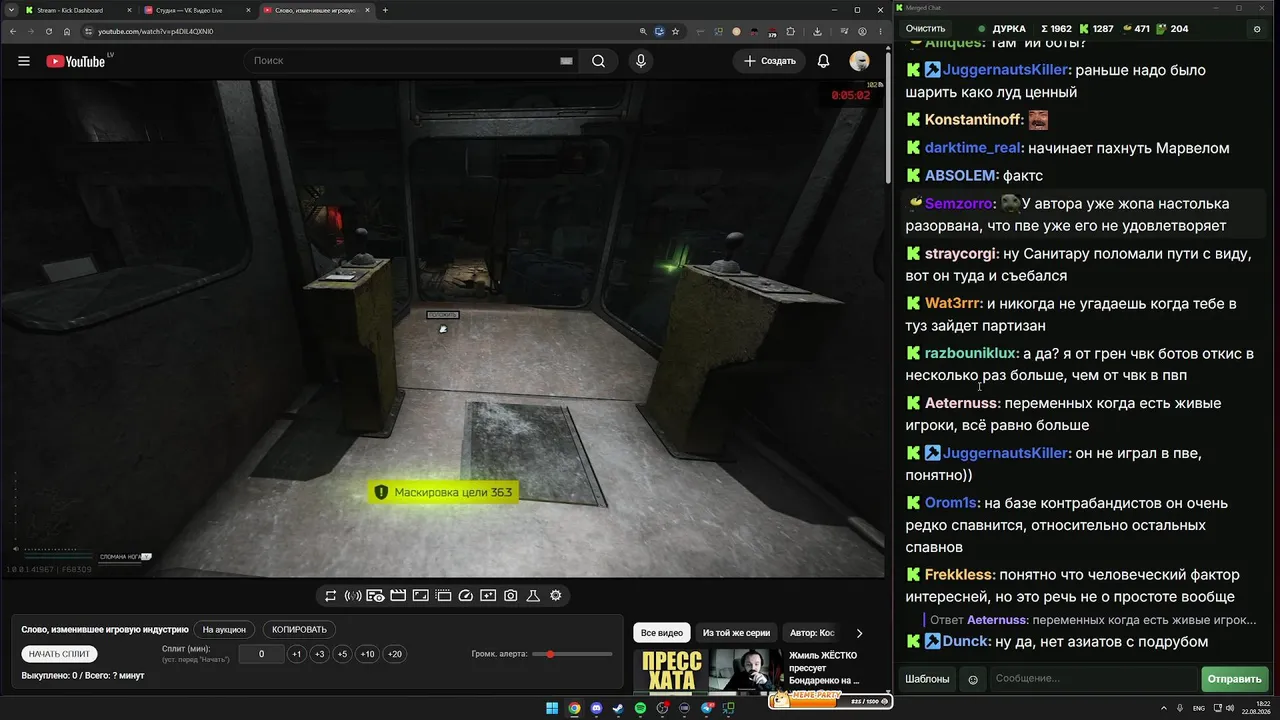This screenshot has height=720, width=1280.
Task: Add +10 minutes to split
Action: (368, 654)
